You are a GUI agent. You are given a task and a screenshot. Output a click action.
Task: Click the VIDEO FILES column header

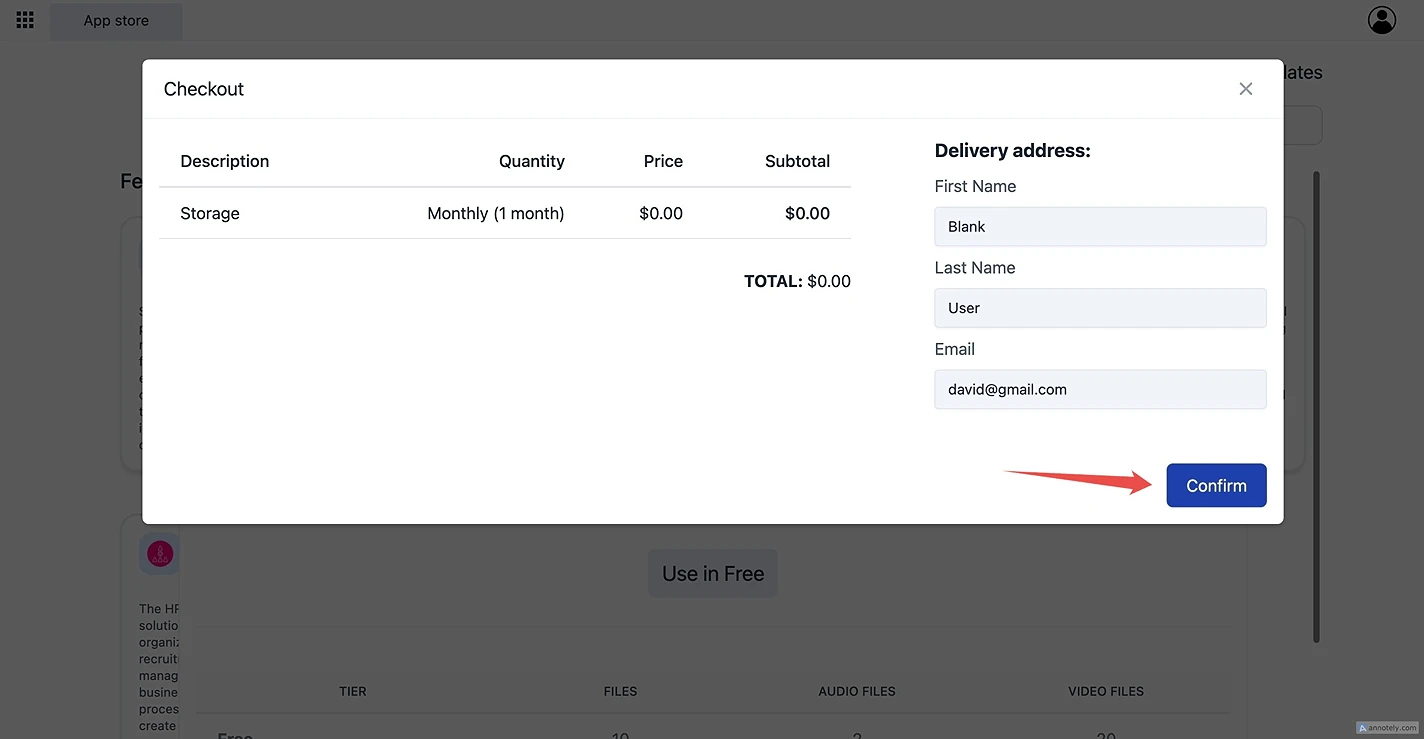[x=1105, y=691]
